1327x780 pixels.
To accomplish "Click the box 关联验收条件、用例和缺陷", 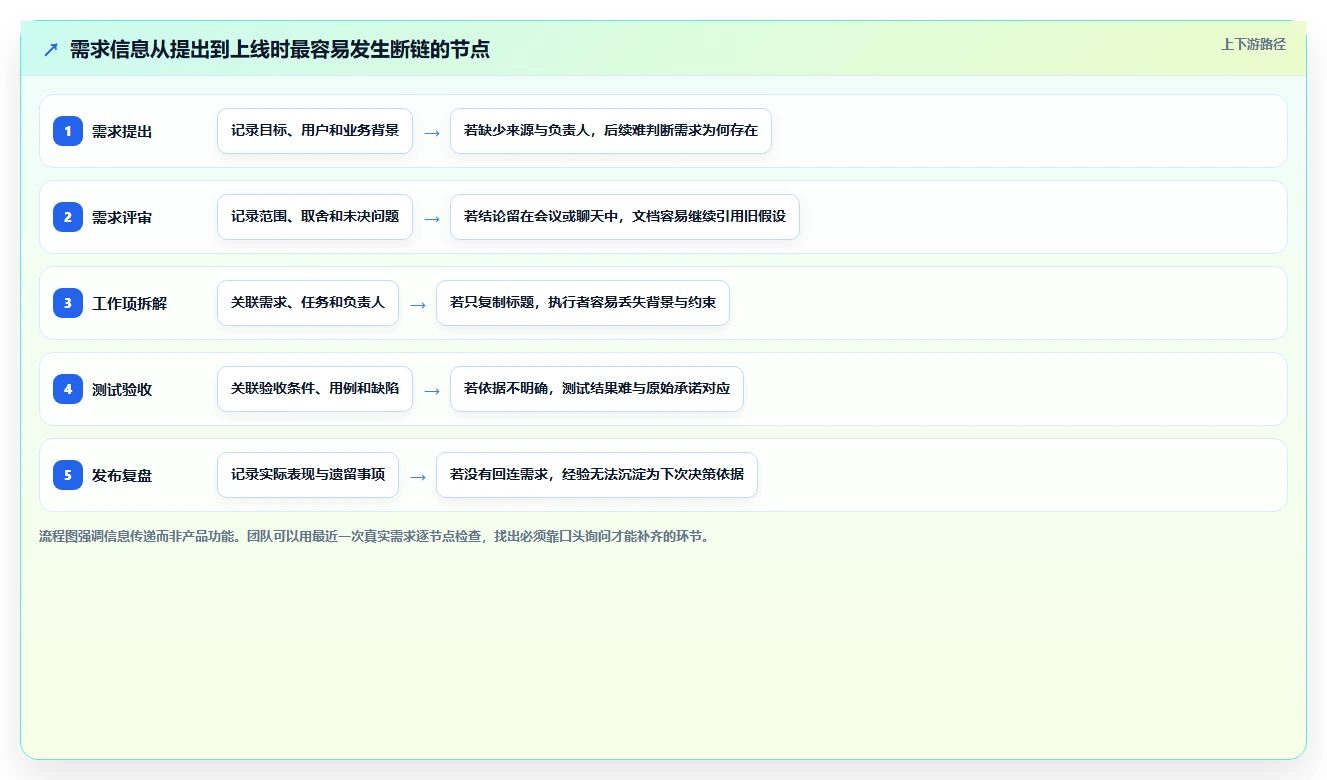I will 315,389.
